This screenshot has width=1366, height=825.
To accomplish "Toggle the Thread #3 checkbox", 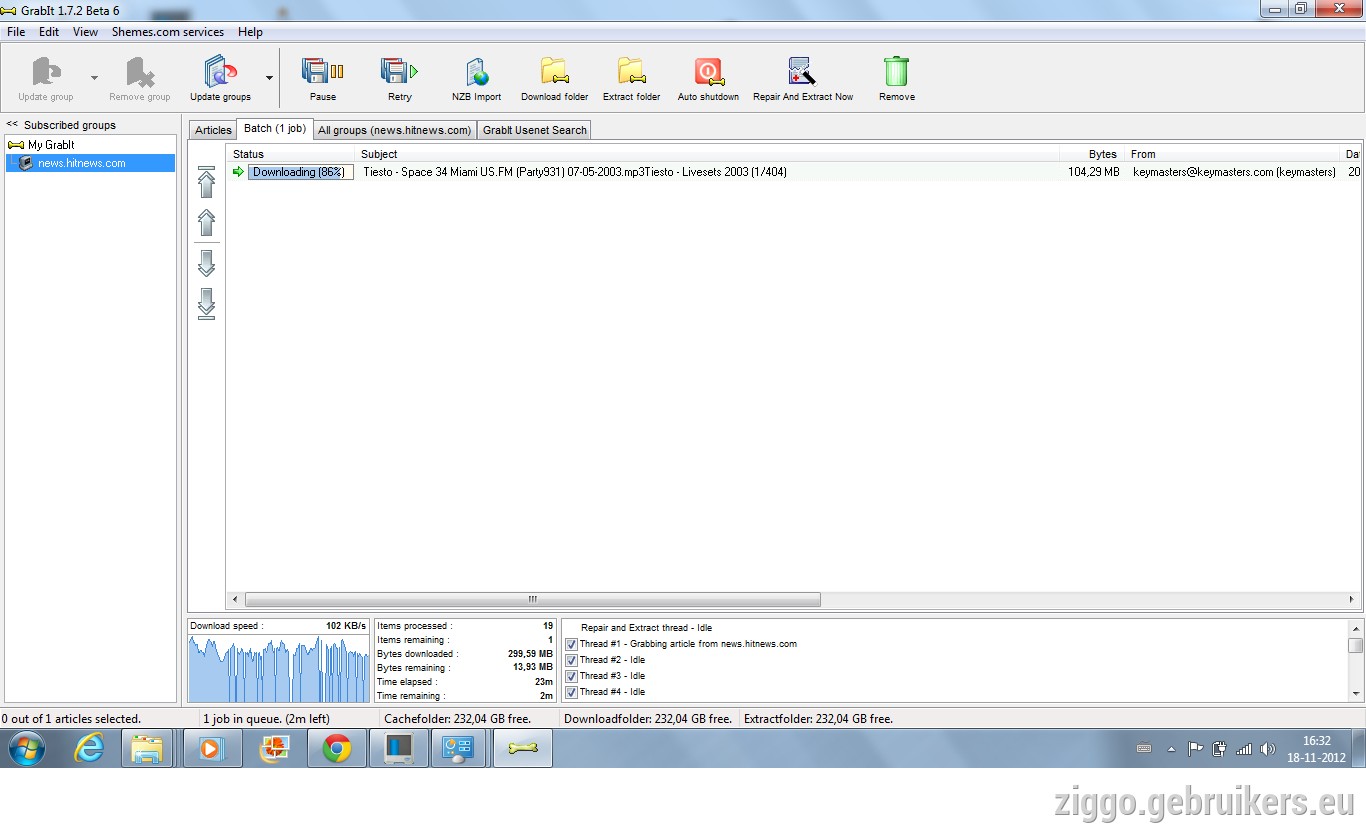I will (x=571, y=676).
